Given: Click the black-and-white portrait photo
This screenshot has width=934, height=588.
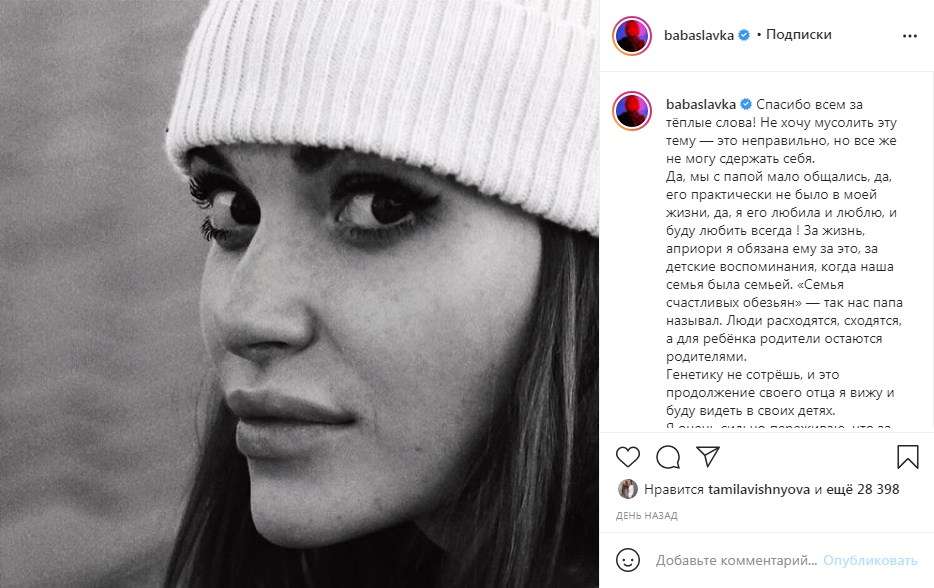Looking at the screenshot, I should 299,294.
